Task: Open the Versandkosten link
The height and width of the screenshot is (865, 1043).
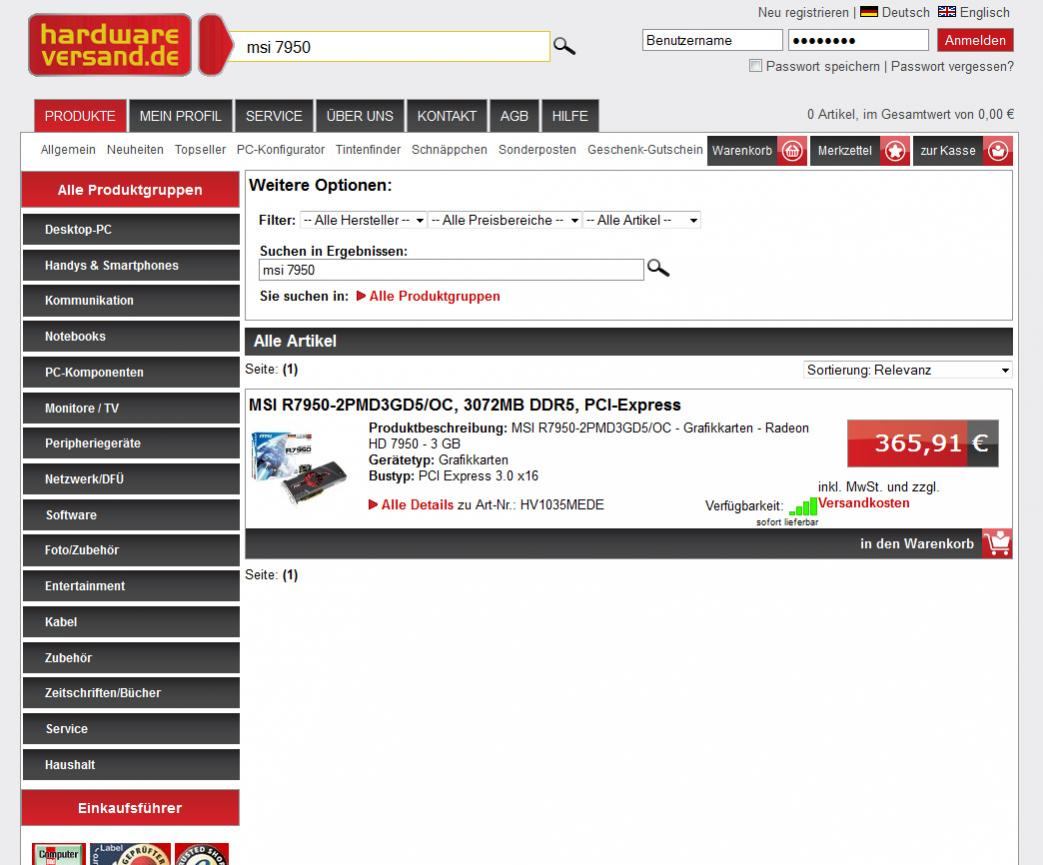Action: pos(863,503)
